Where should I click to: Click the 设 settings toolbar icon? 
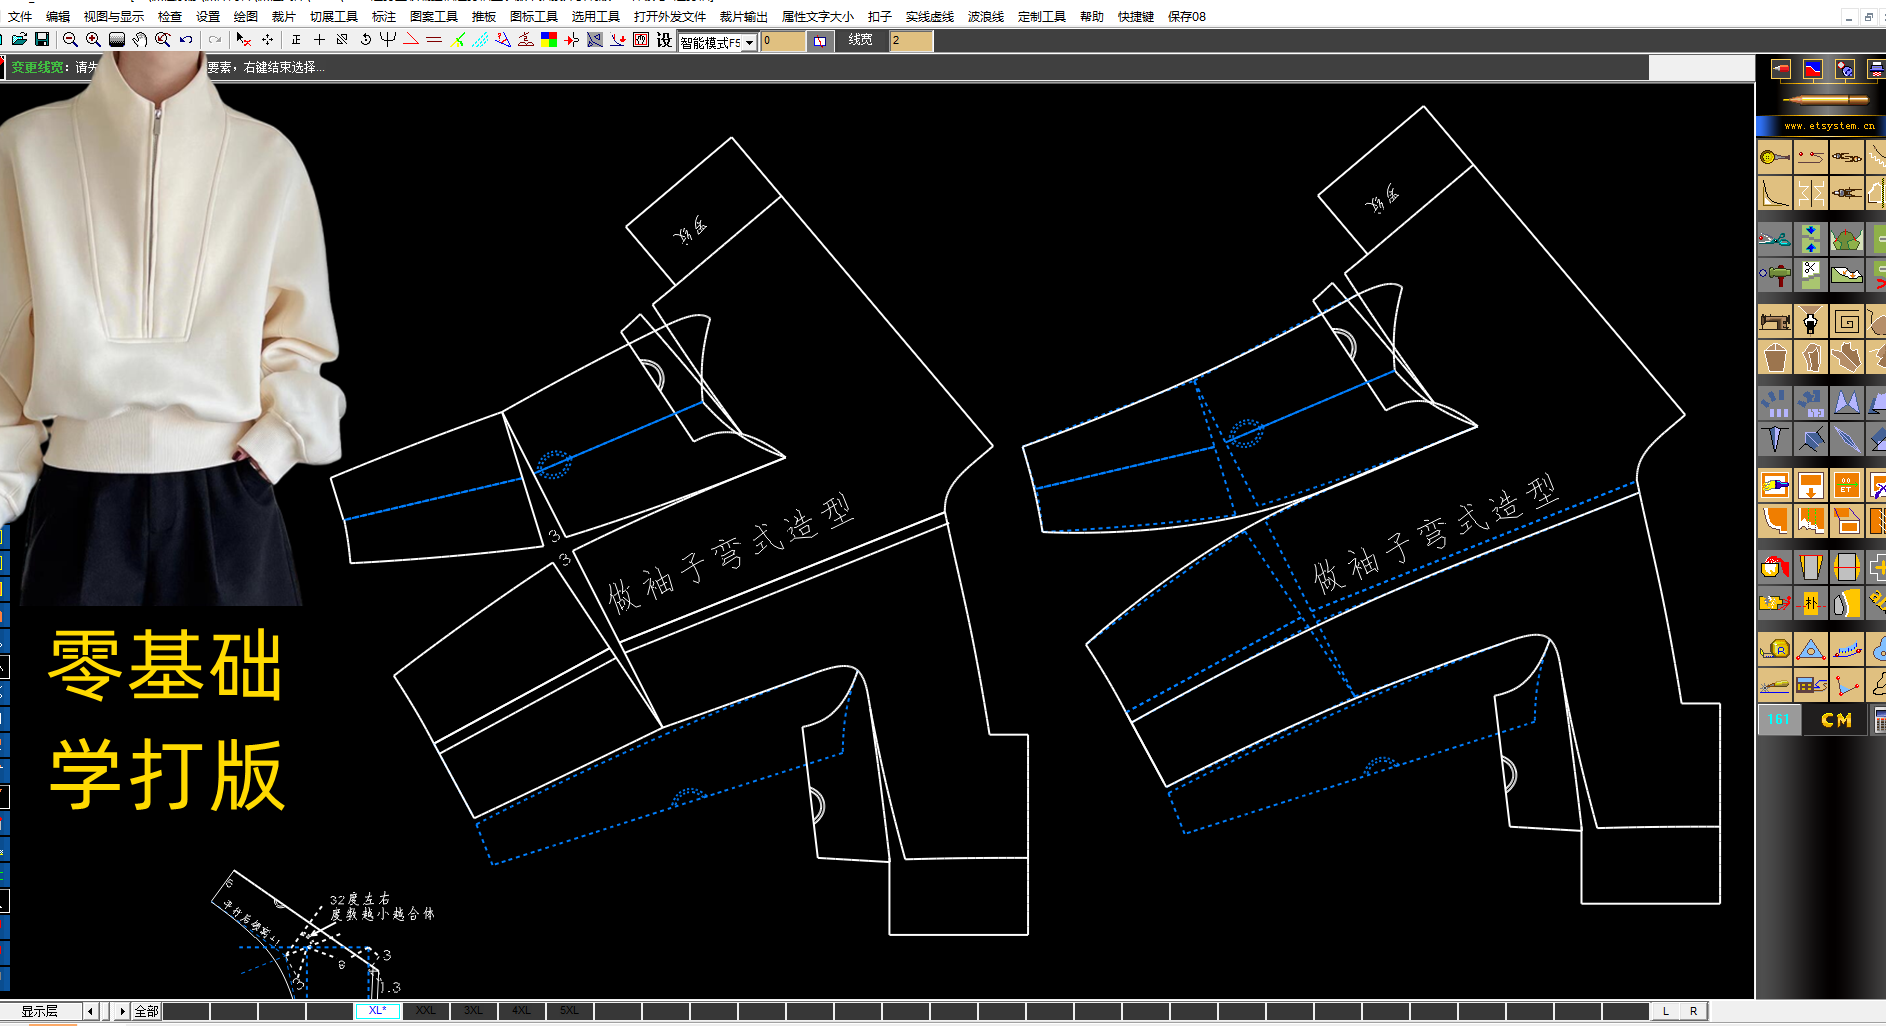[664, 40]
